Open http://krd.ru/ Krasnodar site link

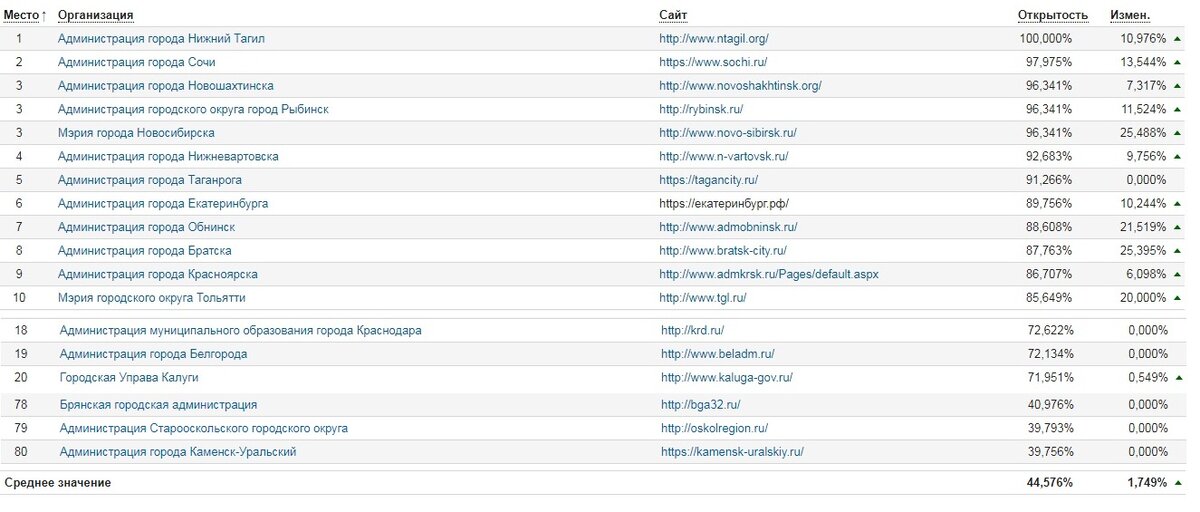pyautogui.click(x=692, y=330)
